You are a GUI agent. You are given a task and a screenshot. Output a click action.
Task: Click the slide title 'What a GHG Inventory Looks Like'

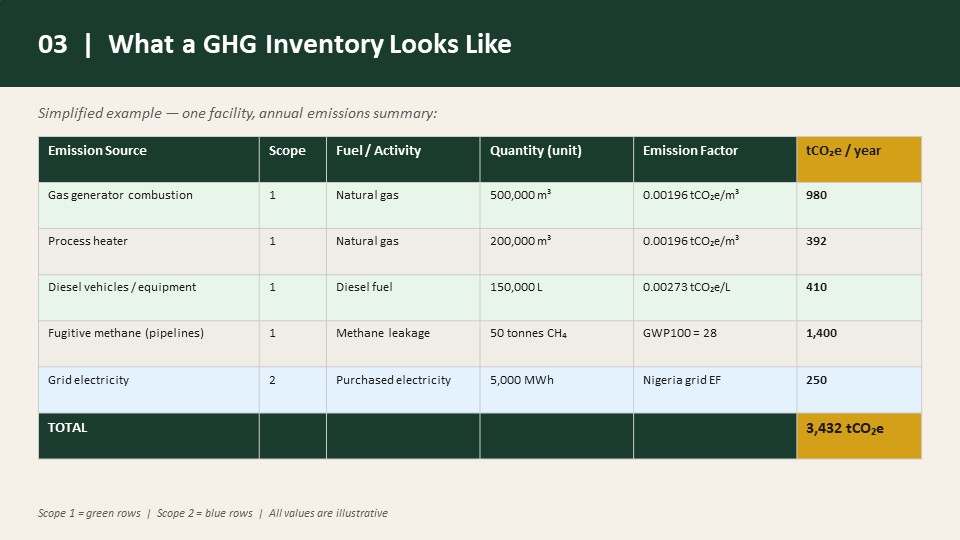click(x=309, y=44)
